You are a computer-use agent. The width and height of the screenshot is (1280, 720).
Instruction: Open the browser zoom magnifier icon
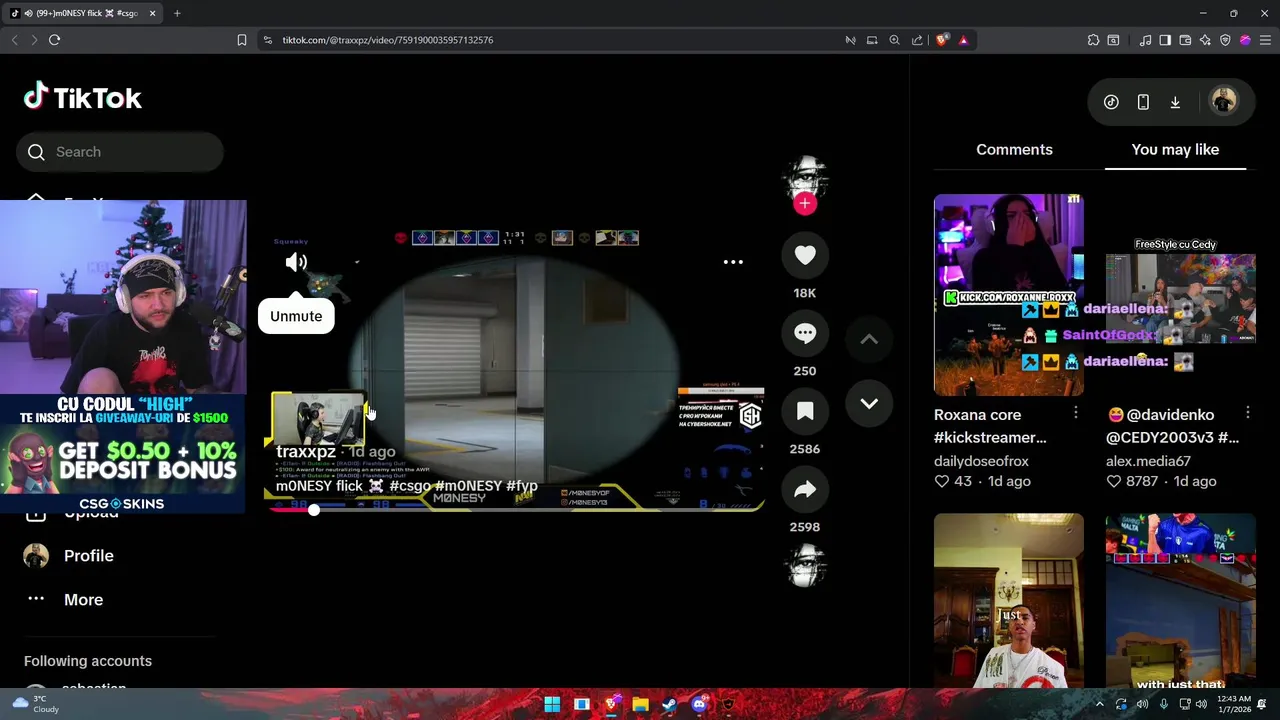click(x=894, y=40)
